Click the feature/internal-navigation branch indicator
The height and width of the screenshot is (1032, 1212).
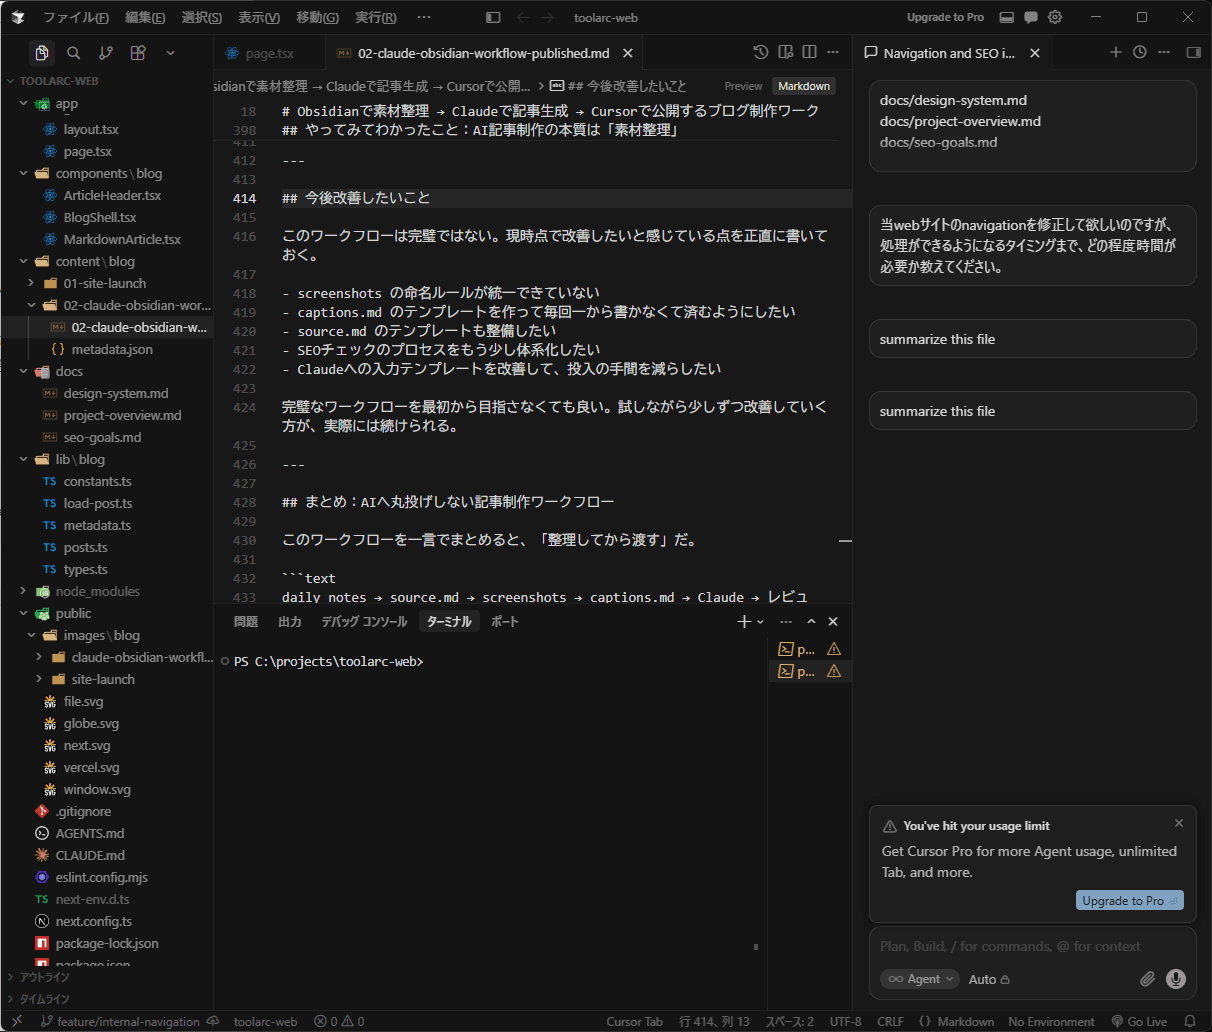pos(120,1022)
